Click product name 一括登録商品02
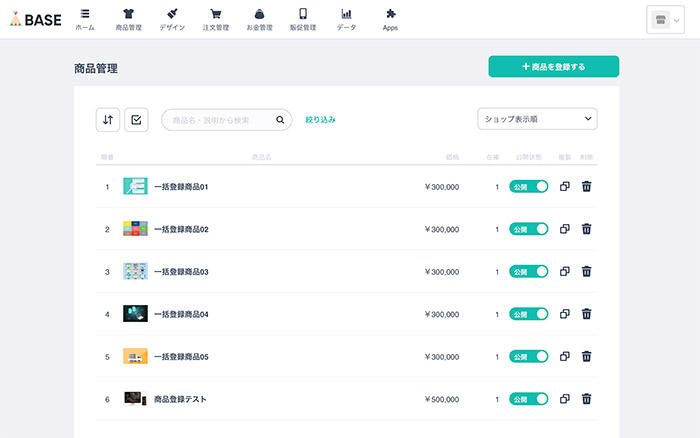Image resolution: width=700 pixels, height=438 pixels. pos(181,229)
